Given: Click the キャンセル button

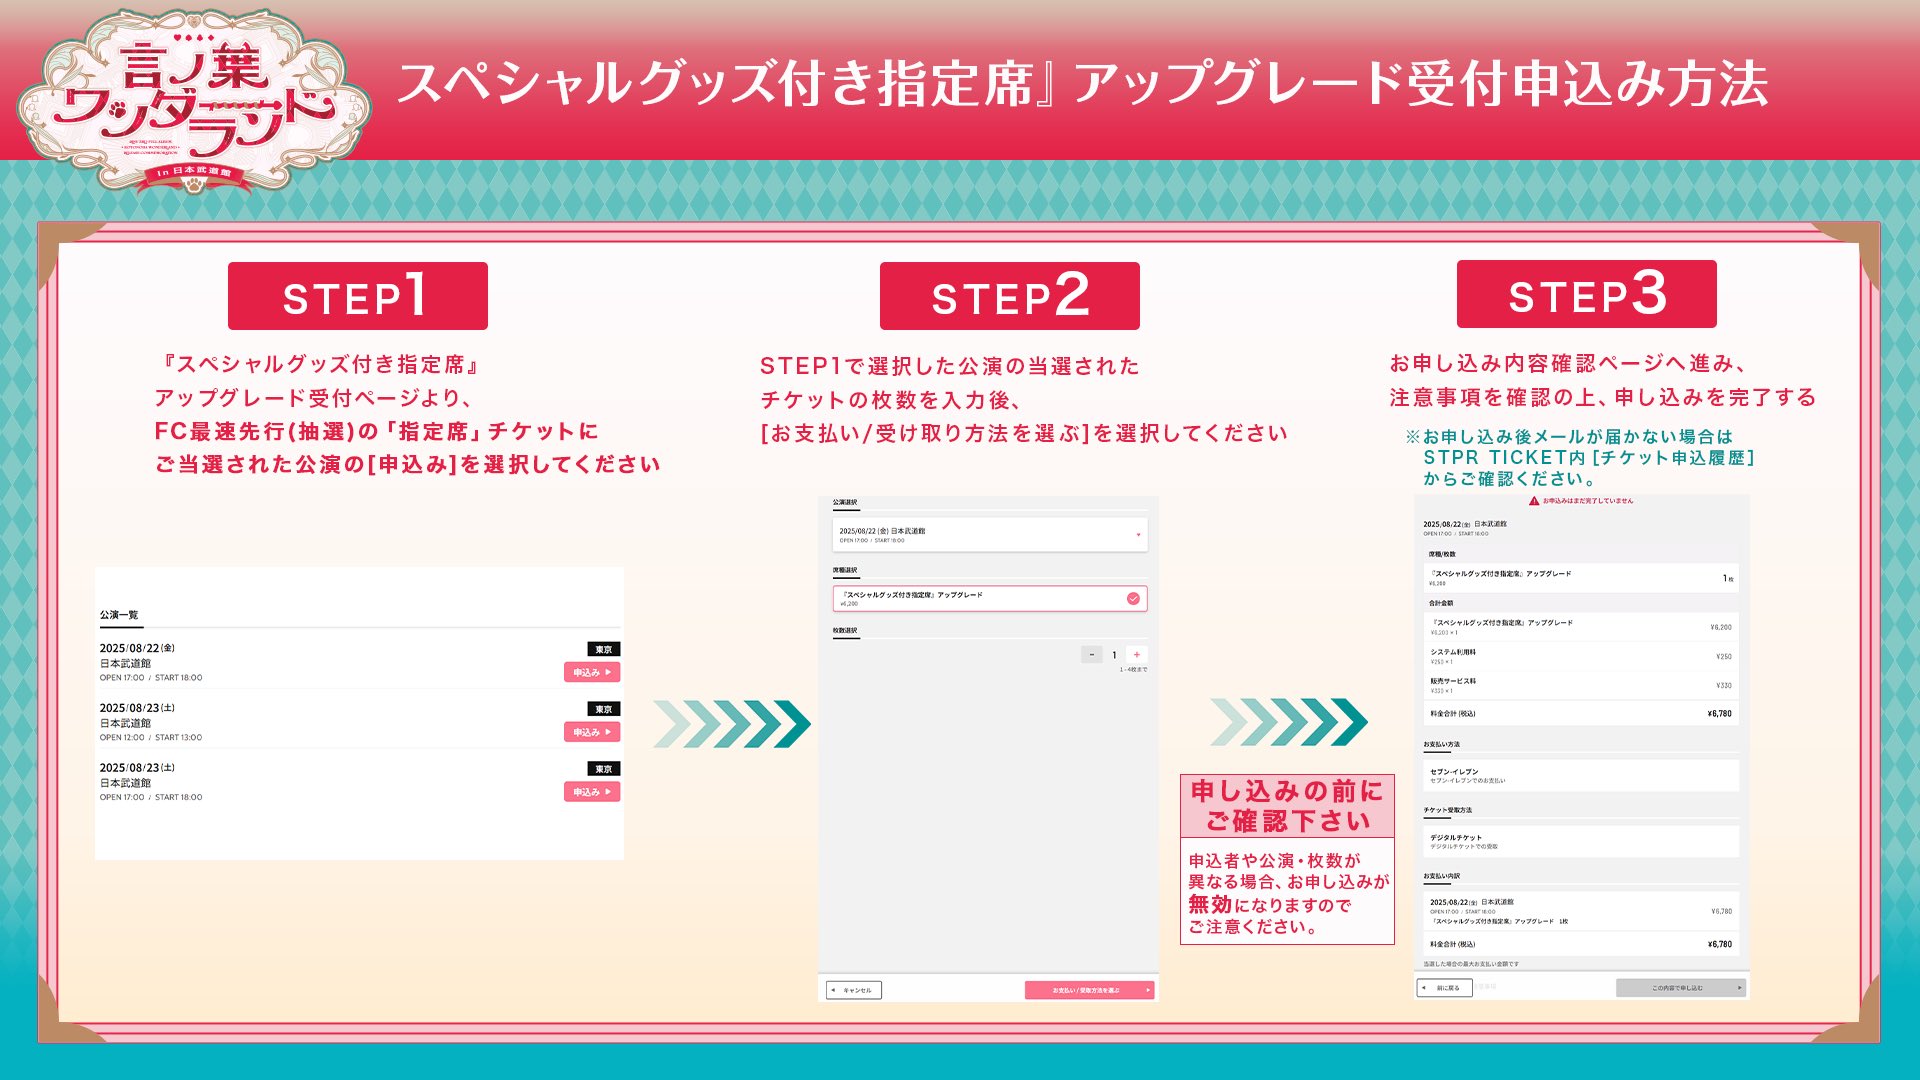Looking at the screenshot, I should (x=853, y=990).
